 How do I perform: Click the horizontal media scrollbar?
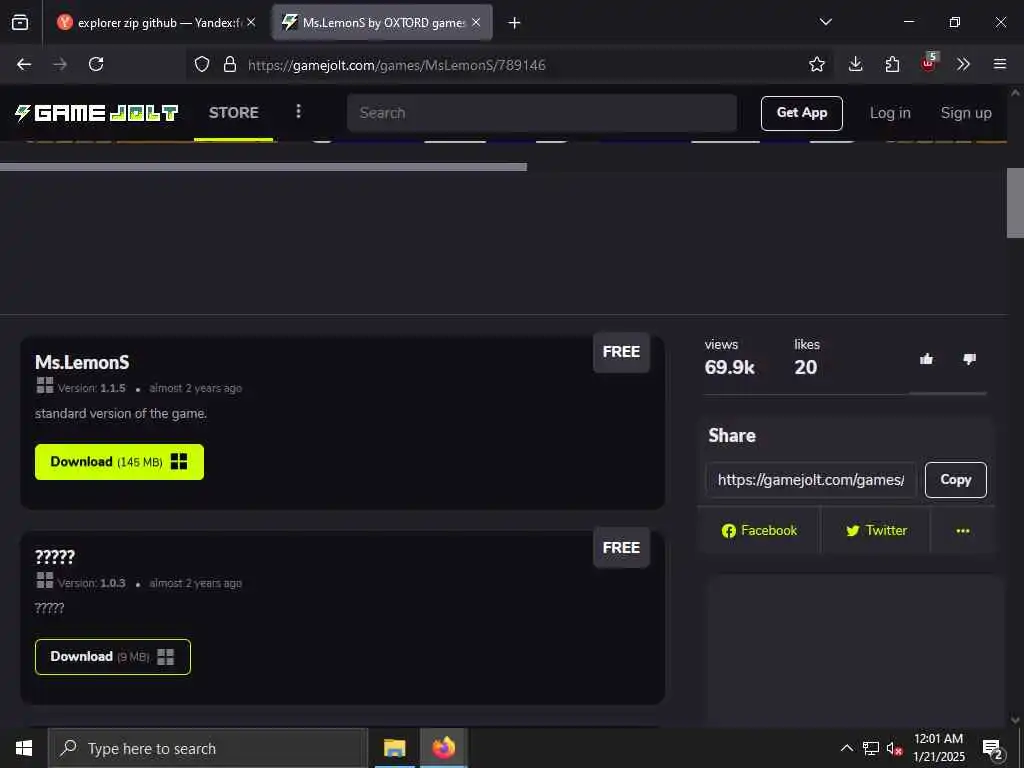click(263, 167)
